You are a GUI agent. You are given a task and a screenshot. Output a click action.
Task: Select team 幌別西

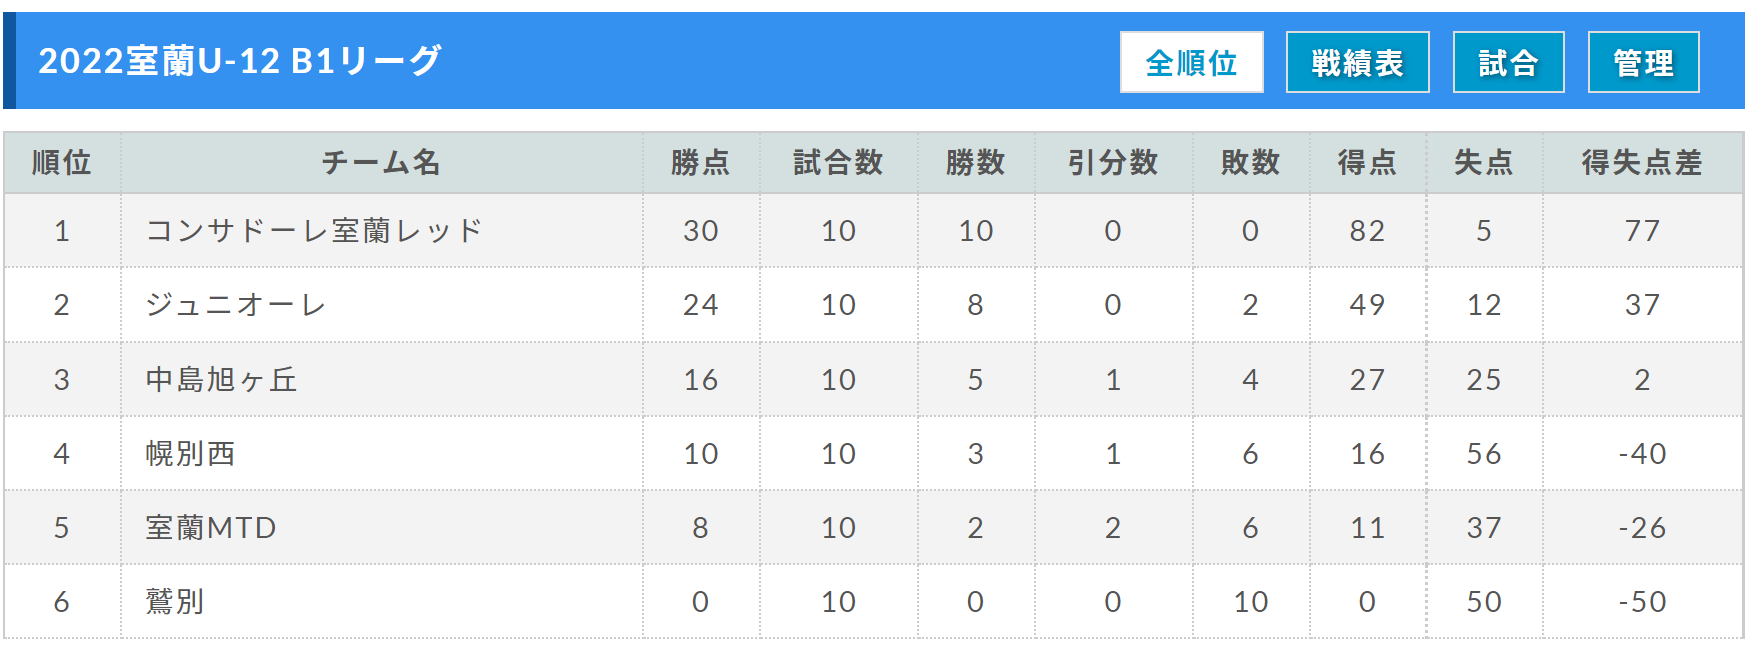pos(190,454)
